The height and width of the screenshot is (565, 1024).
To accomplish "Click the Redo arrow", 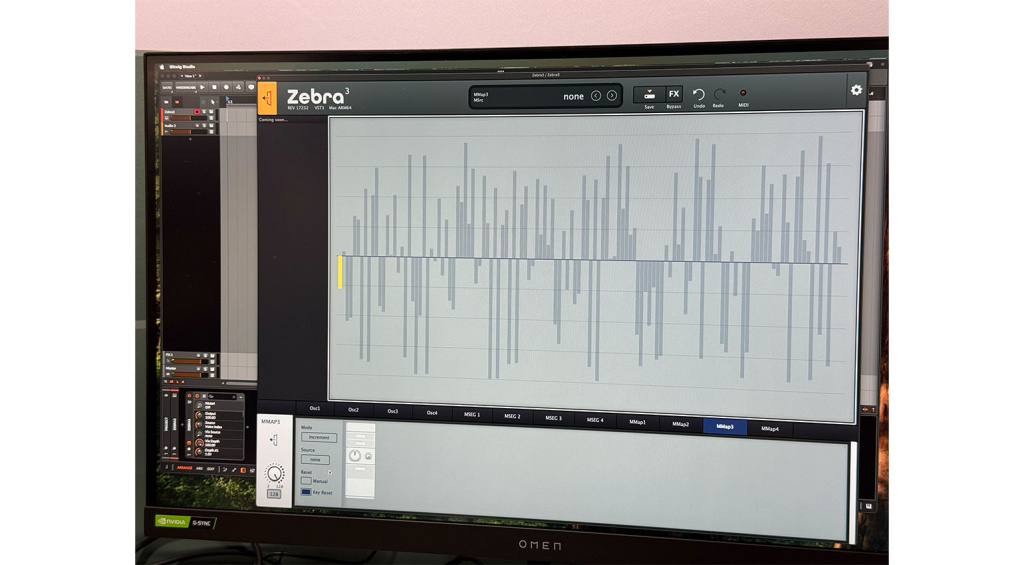I will click(x=719, y=95).
